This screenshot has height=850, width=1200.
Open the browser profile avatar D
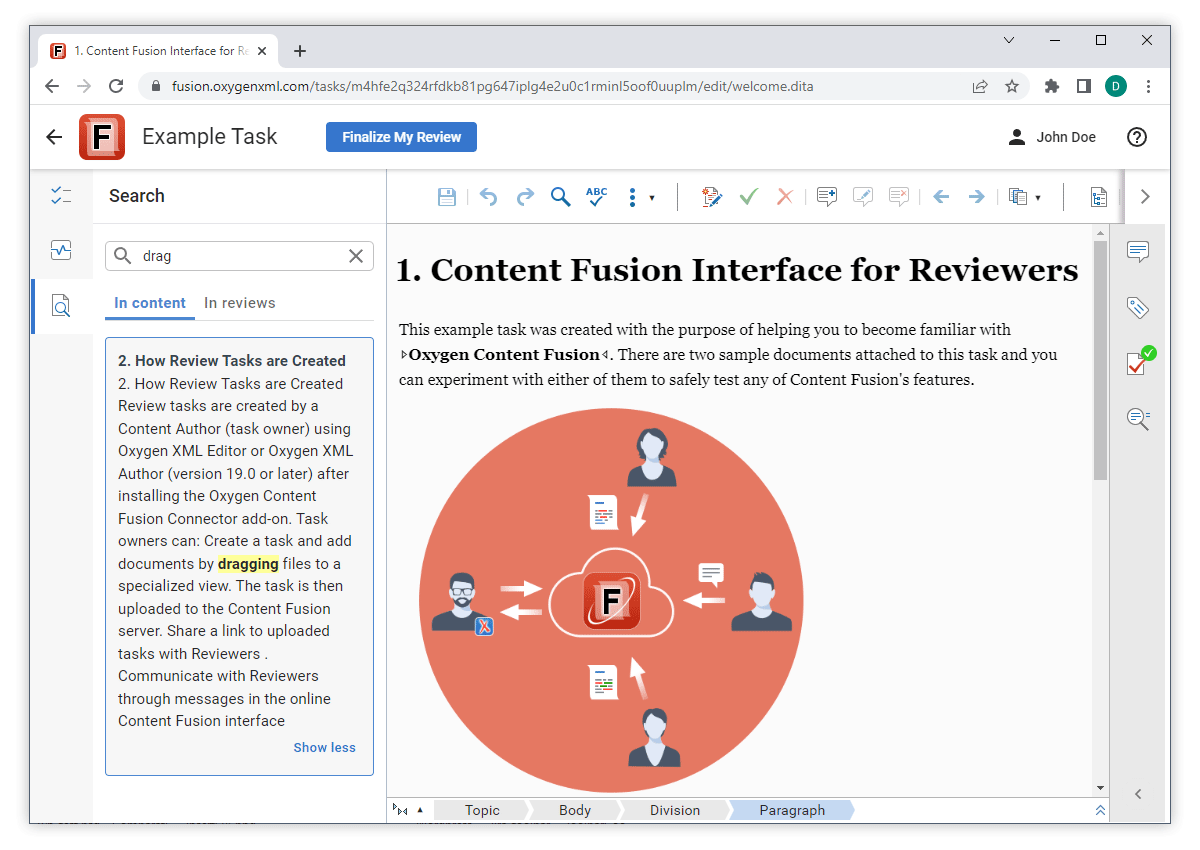coord(1116,86)
